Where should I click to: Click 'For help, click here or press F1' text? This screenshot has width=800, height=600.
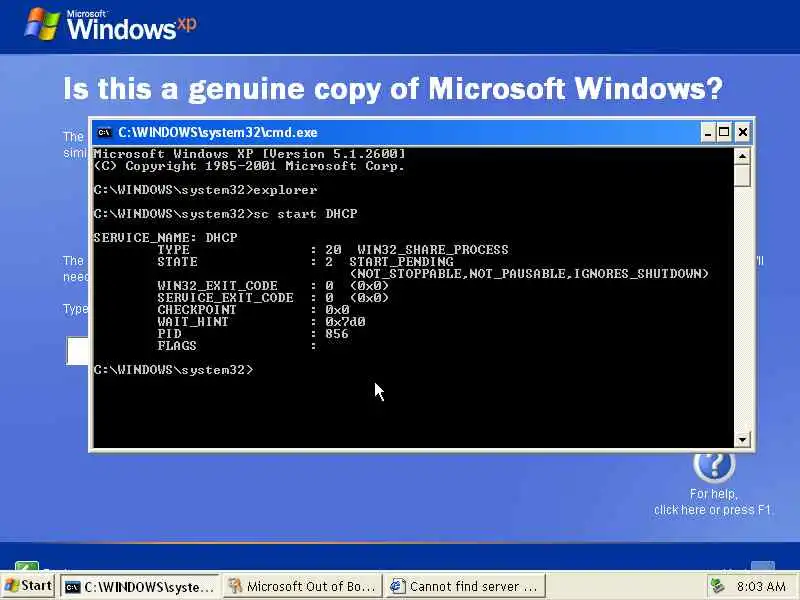tap(713, 502)
